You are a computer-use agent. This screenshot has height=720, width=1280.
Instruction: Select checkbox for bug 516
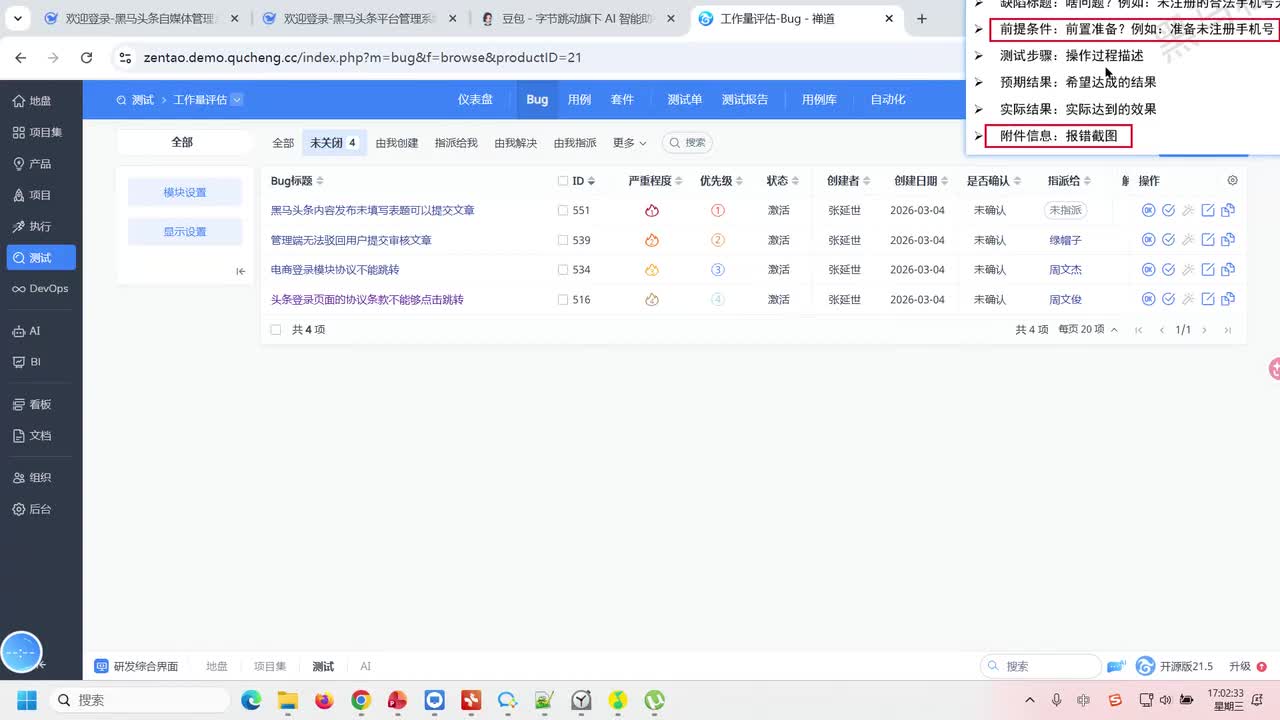point(563,299)
